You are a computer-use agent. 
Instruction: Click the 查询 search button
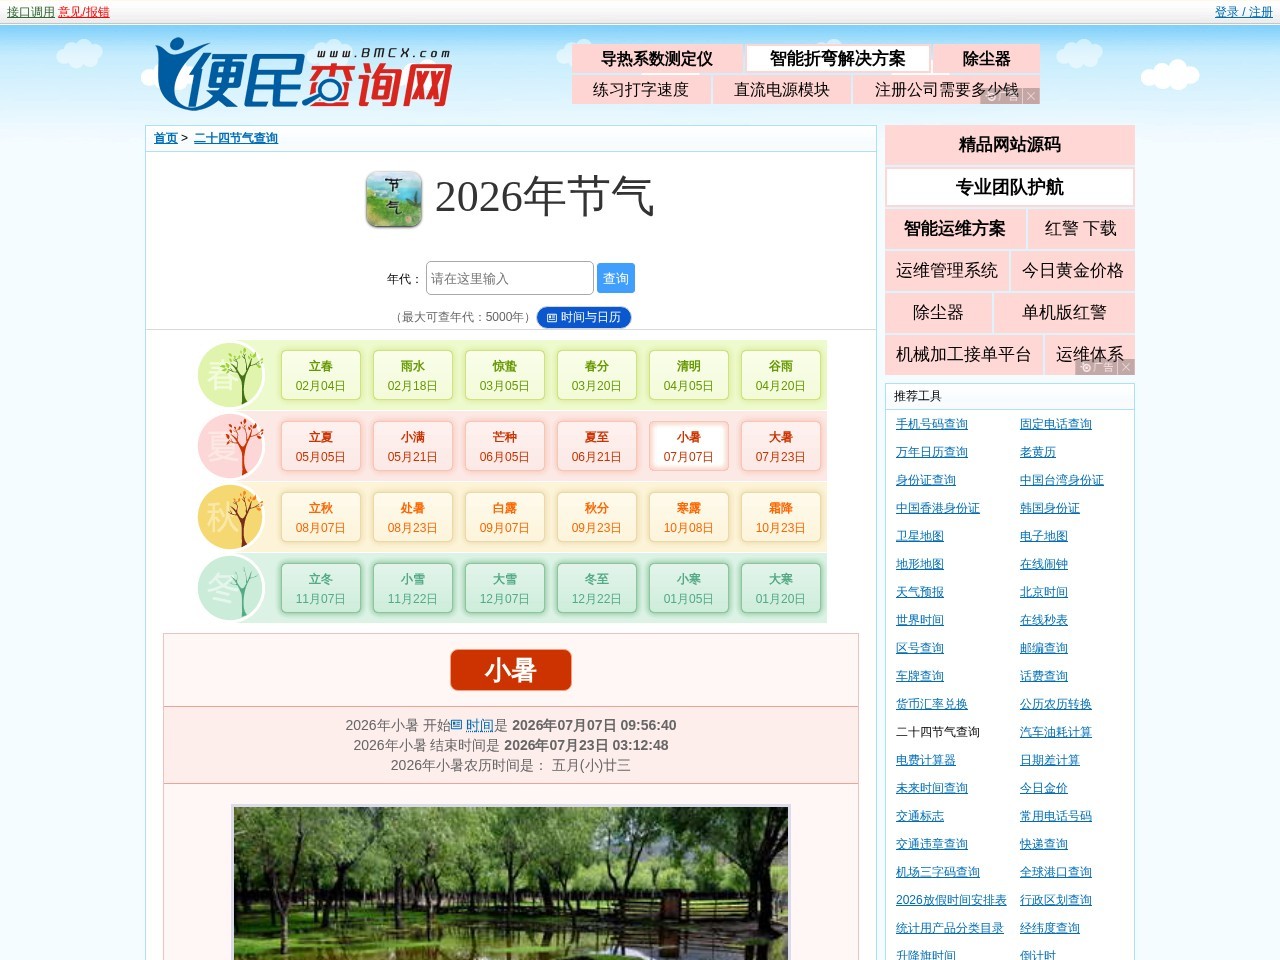tap(616, 278)
